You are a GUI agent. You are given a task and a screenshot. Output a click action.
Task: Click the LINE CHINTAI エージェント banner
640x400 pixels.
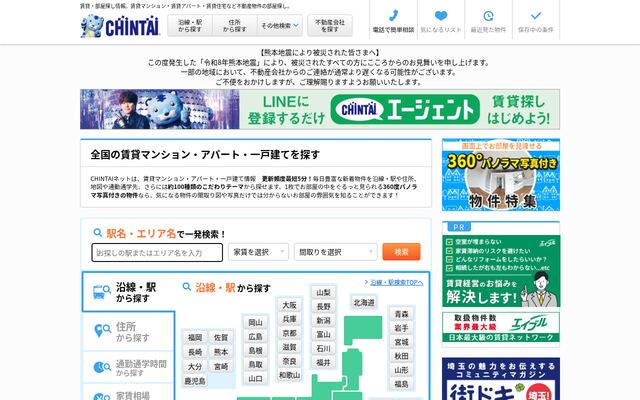pyautogui.click(x=320, y=109)
